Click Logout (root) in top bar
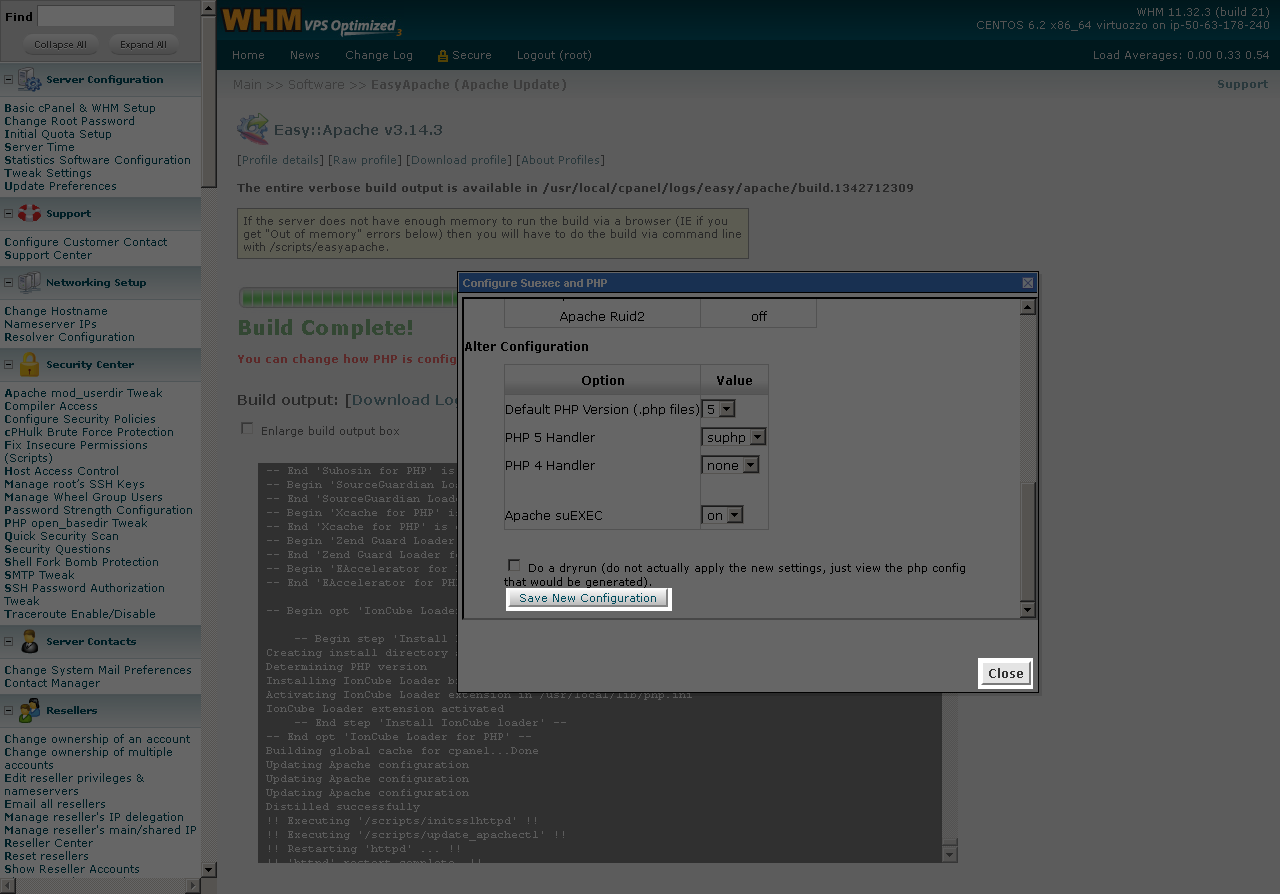This screenshot has height=894, width=1280. [554, 56]
